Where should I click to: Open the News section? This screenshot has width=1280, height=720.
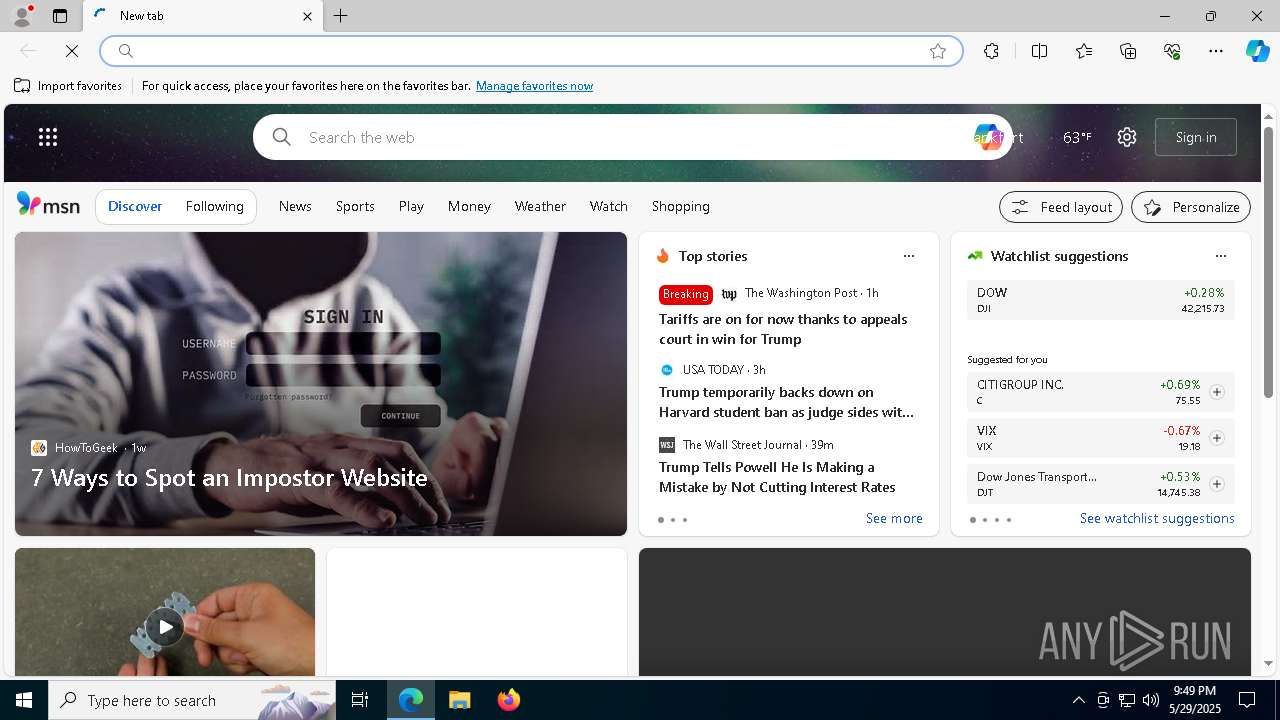tap(295, 206)
